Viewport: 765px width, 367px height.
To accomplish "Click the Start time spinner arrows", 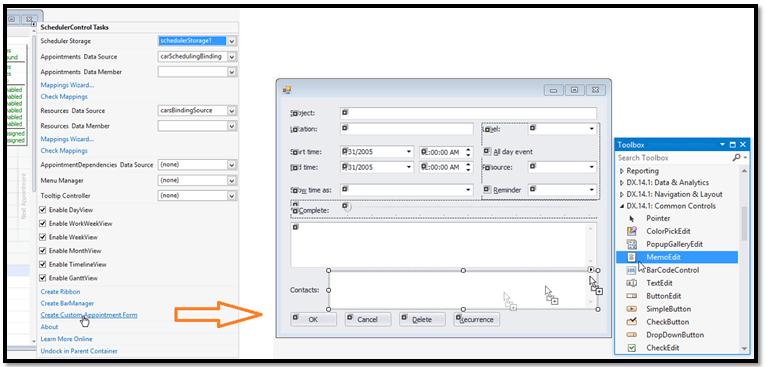I will (469, 152).
